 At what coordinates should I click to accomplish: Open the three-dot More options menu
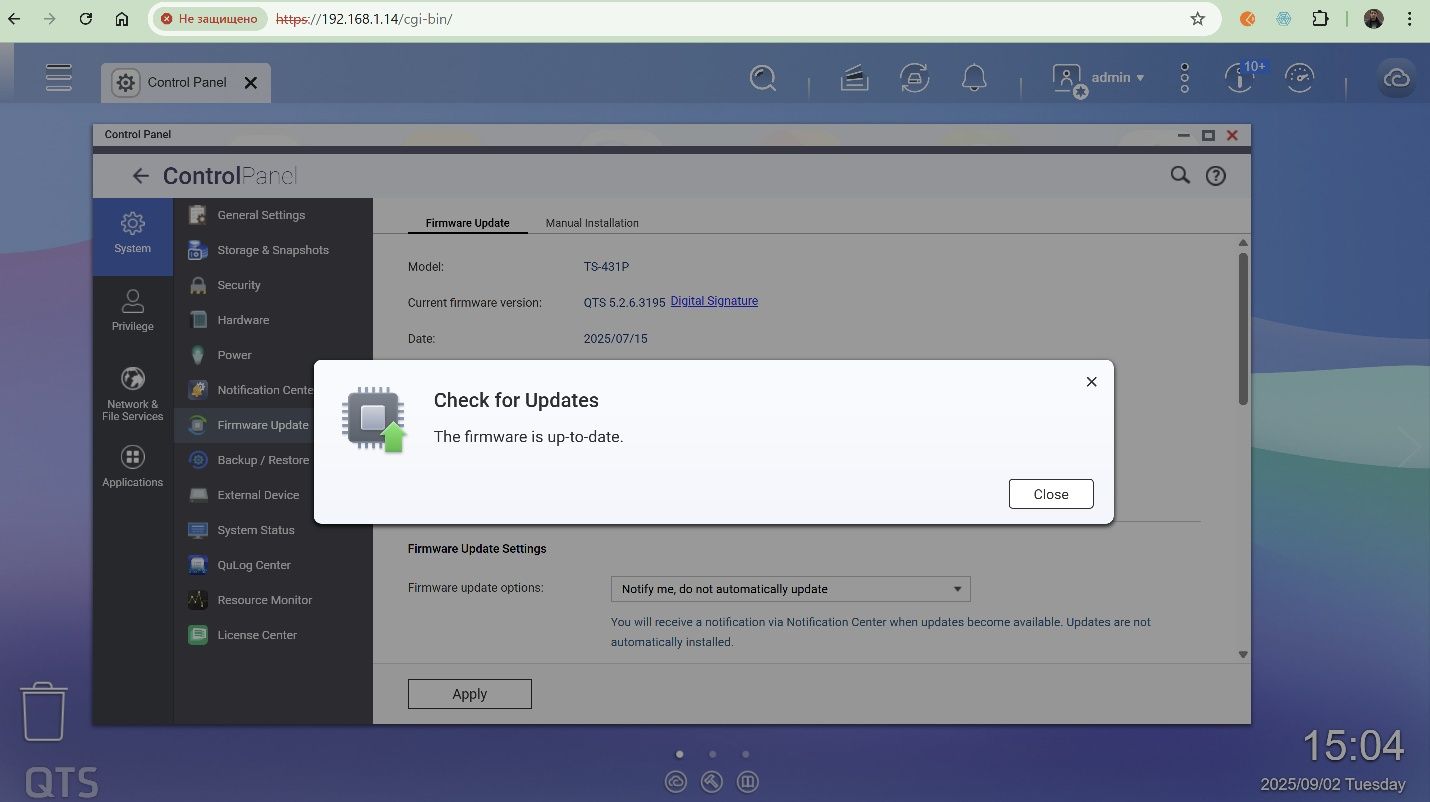[x=1184, y=78]
